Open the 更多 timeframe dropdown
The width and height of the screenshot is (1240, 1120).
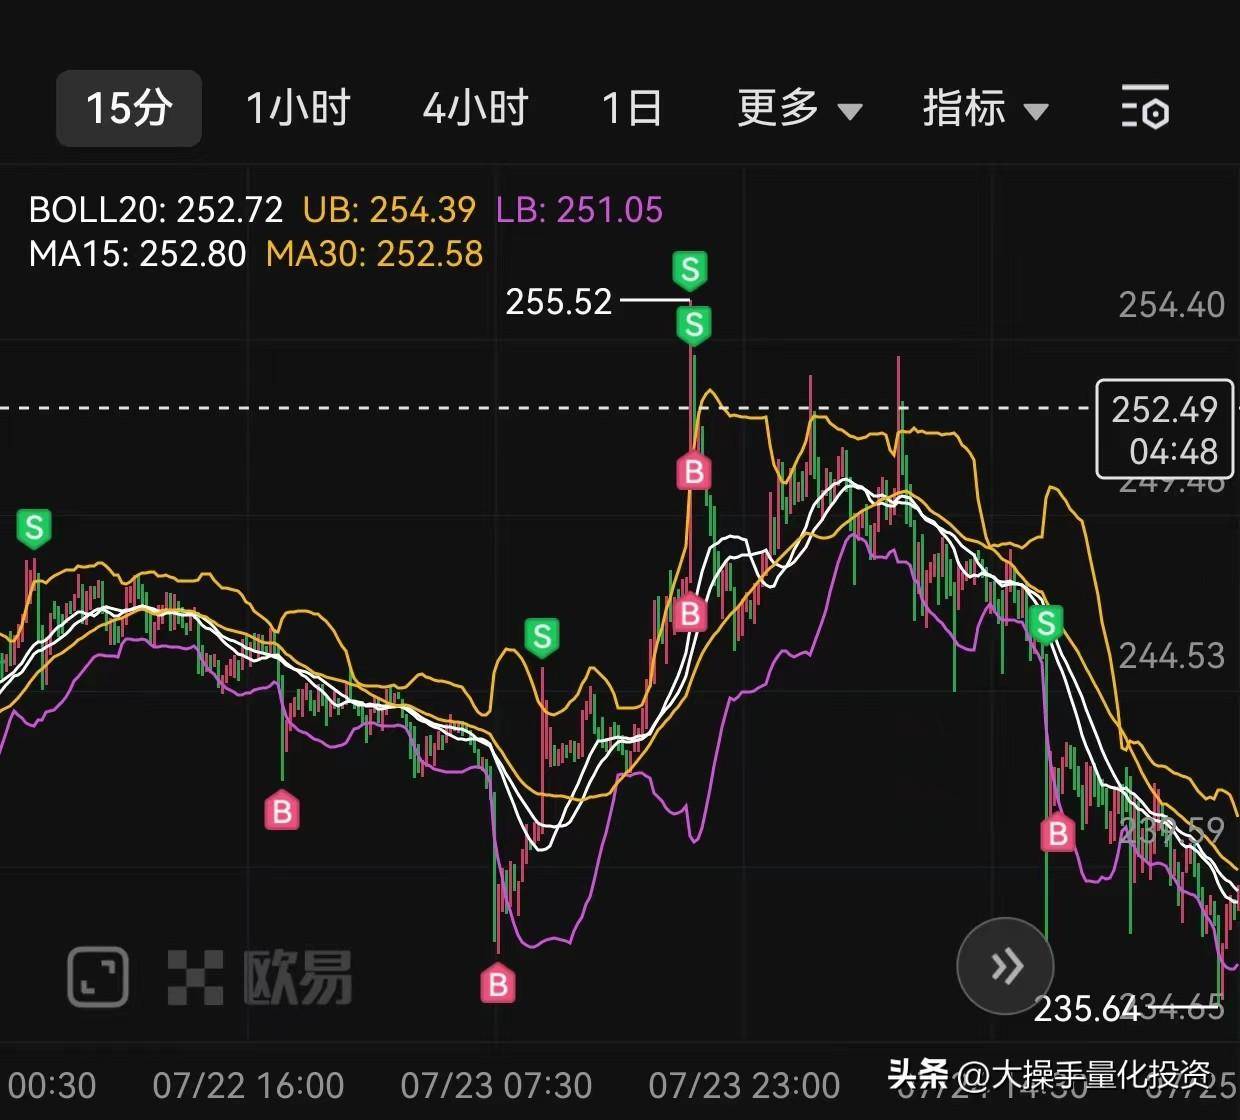[x=799, y=108]
